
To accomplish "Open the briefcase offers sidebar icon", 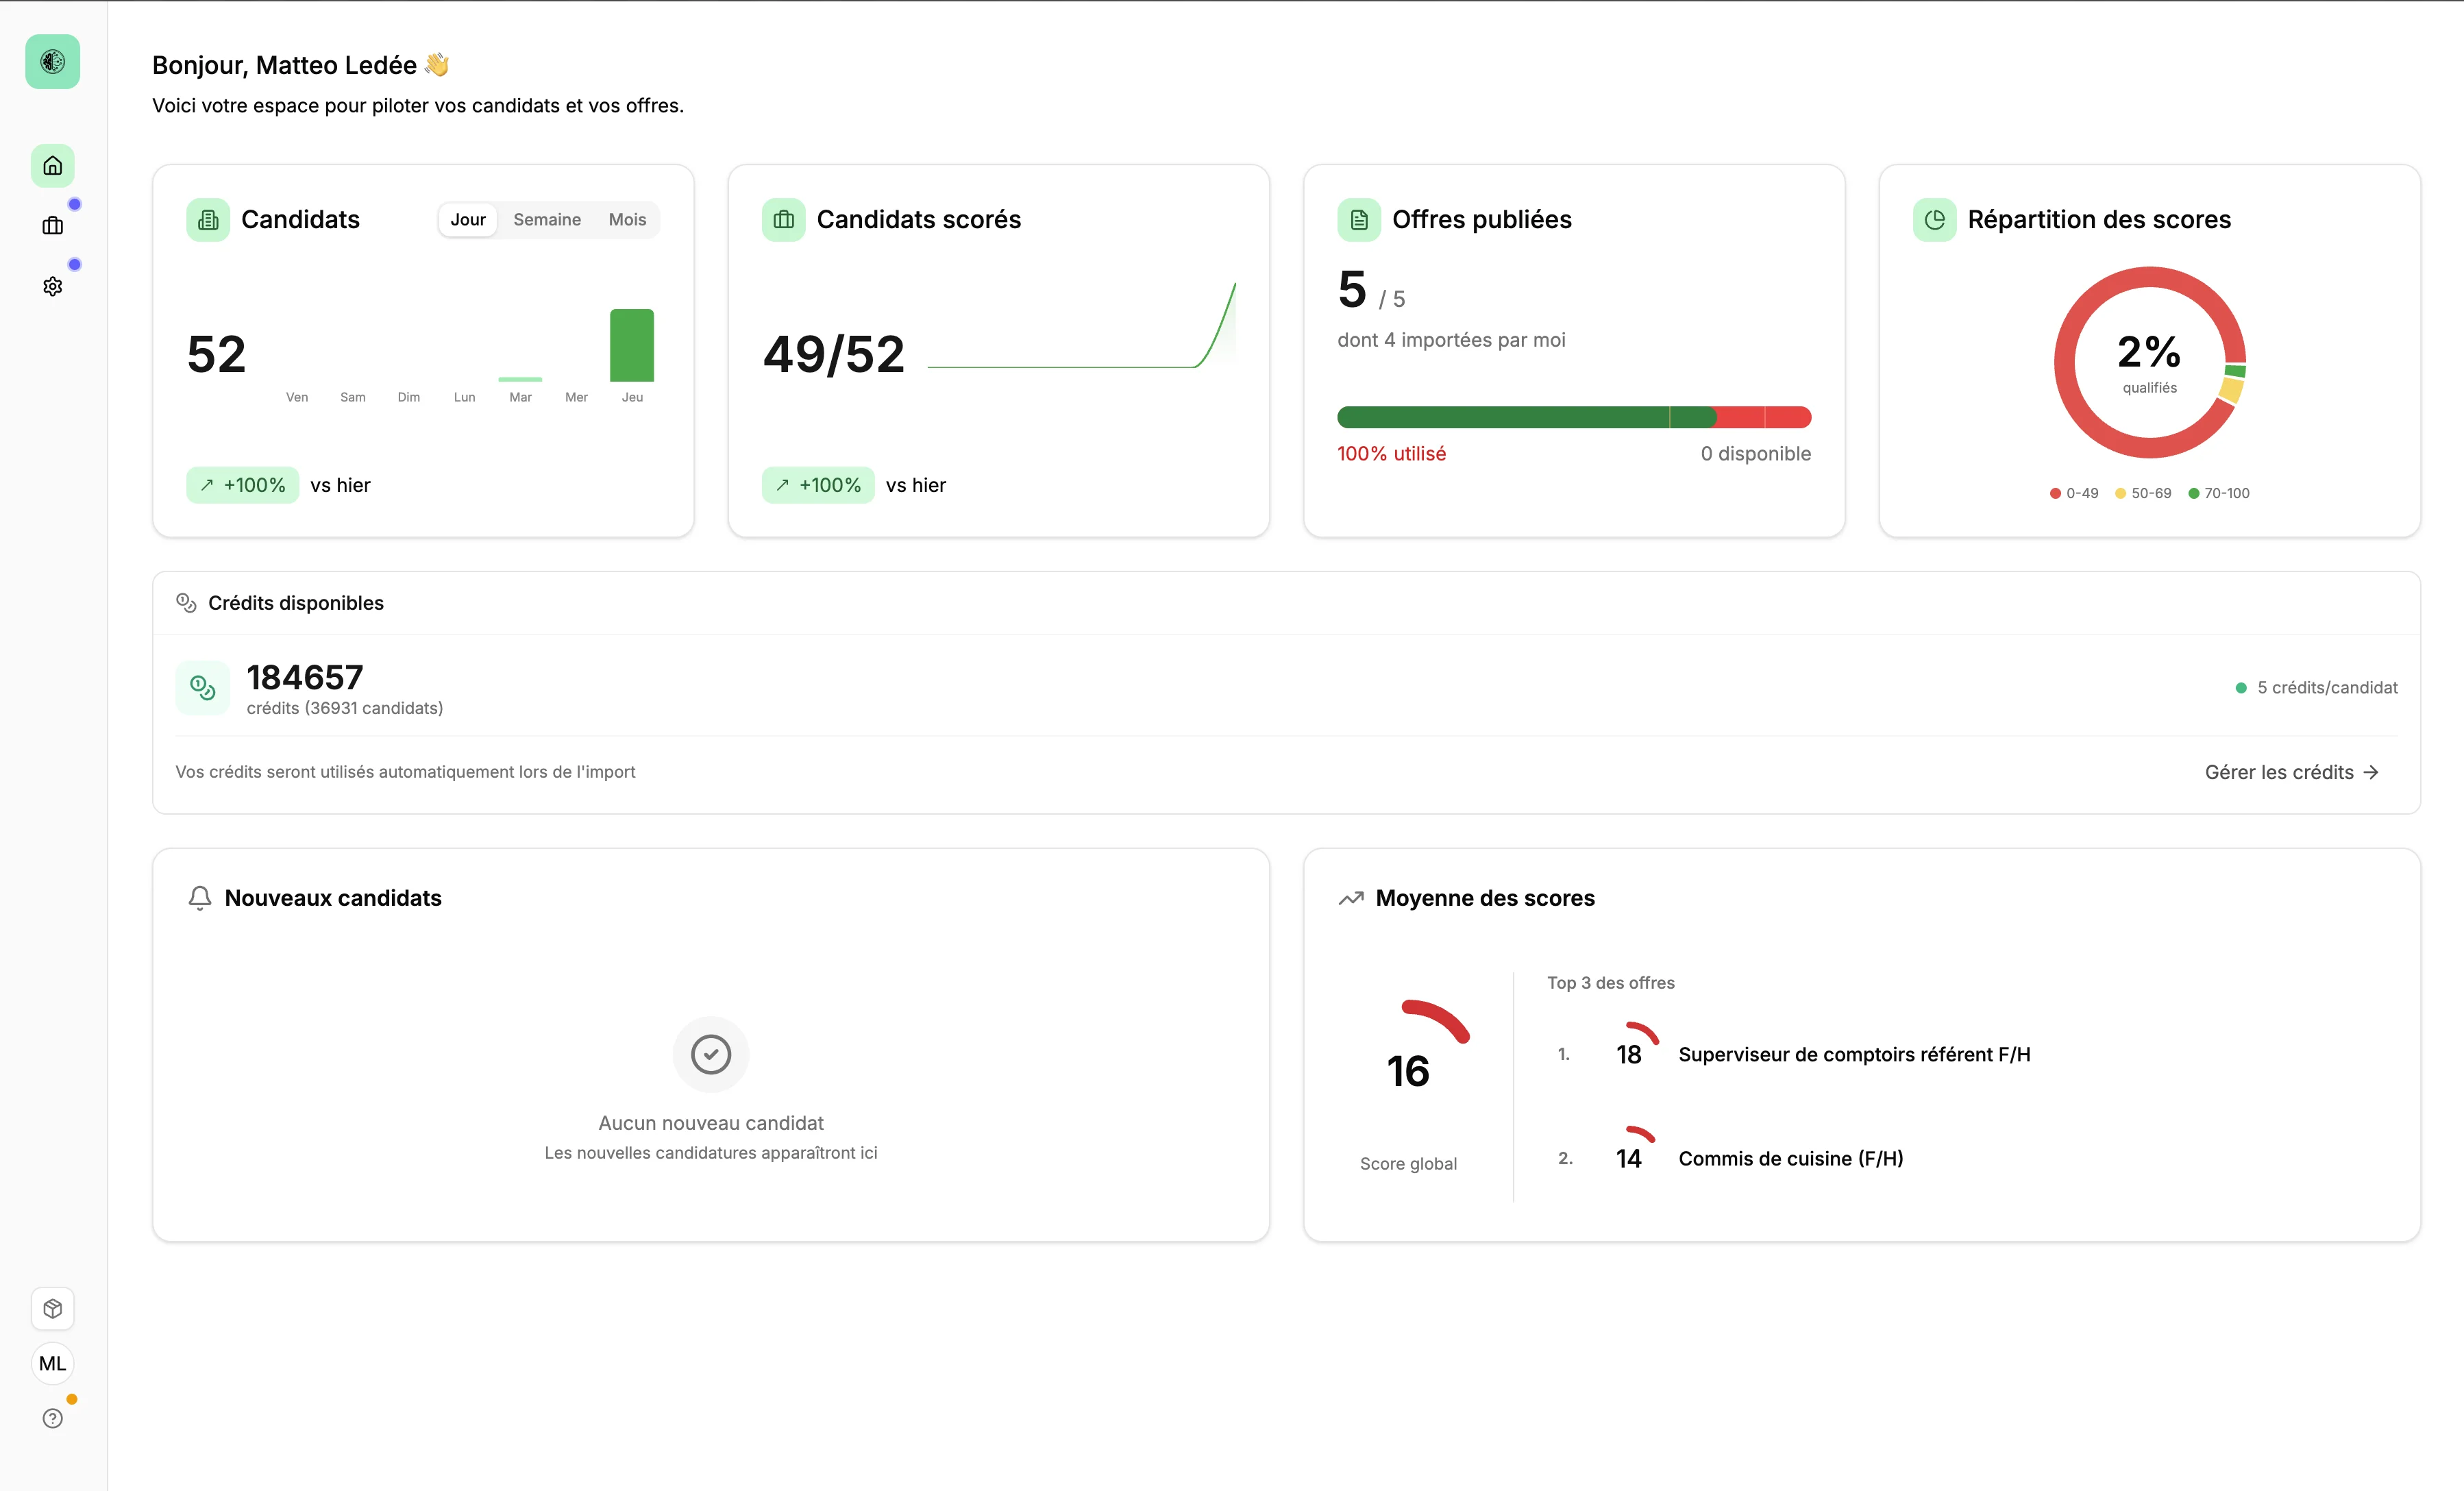I will coord(53,226).
